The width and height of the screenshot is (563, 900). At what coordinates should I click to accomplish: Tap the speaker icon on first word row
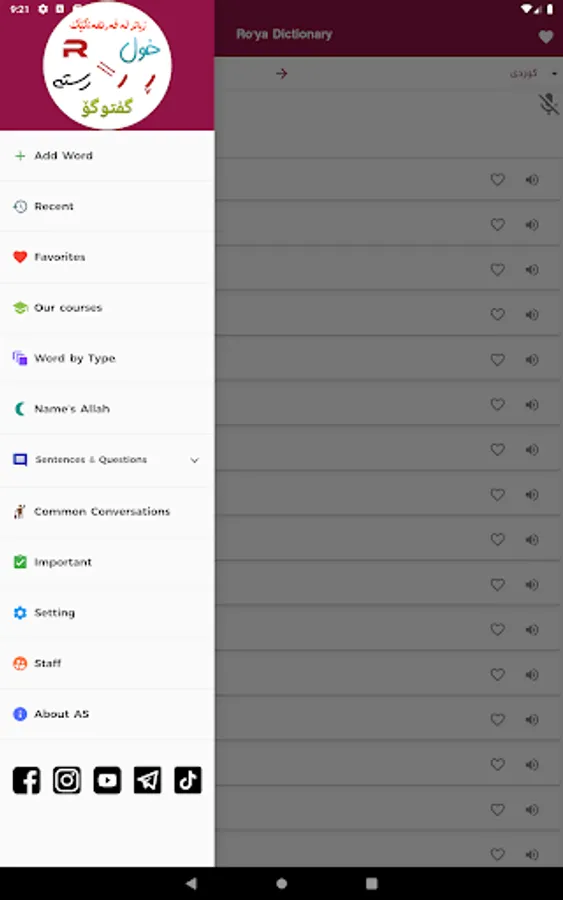point(532,180)
